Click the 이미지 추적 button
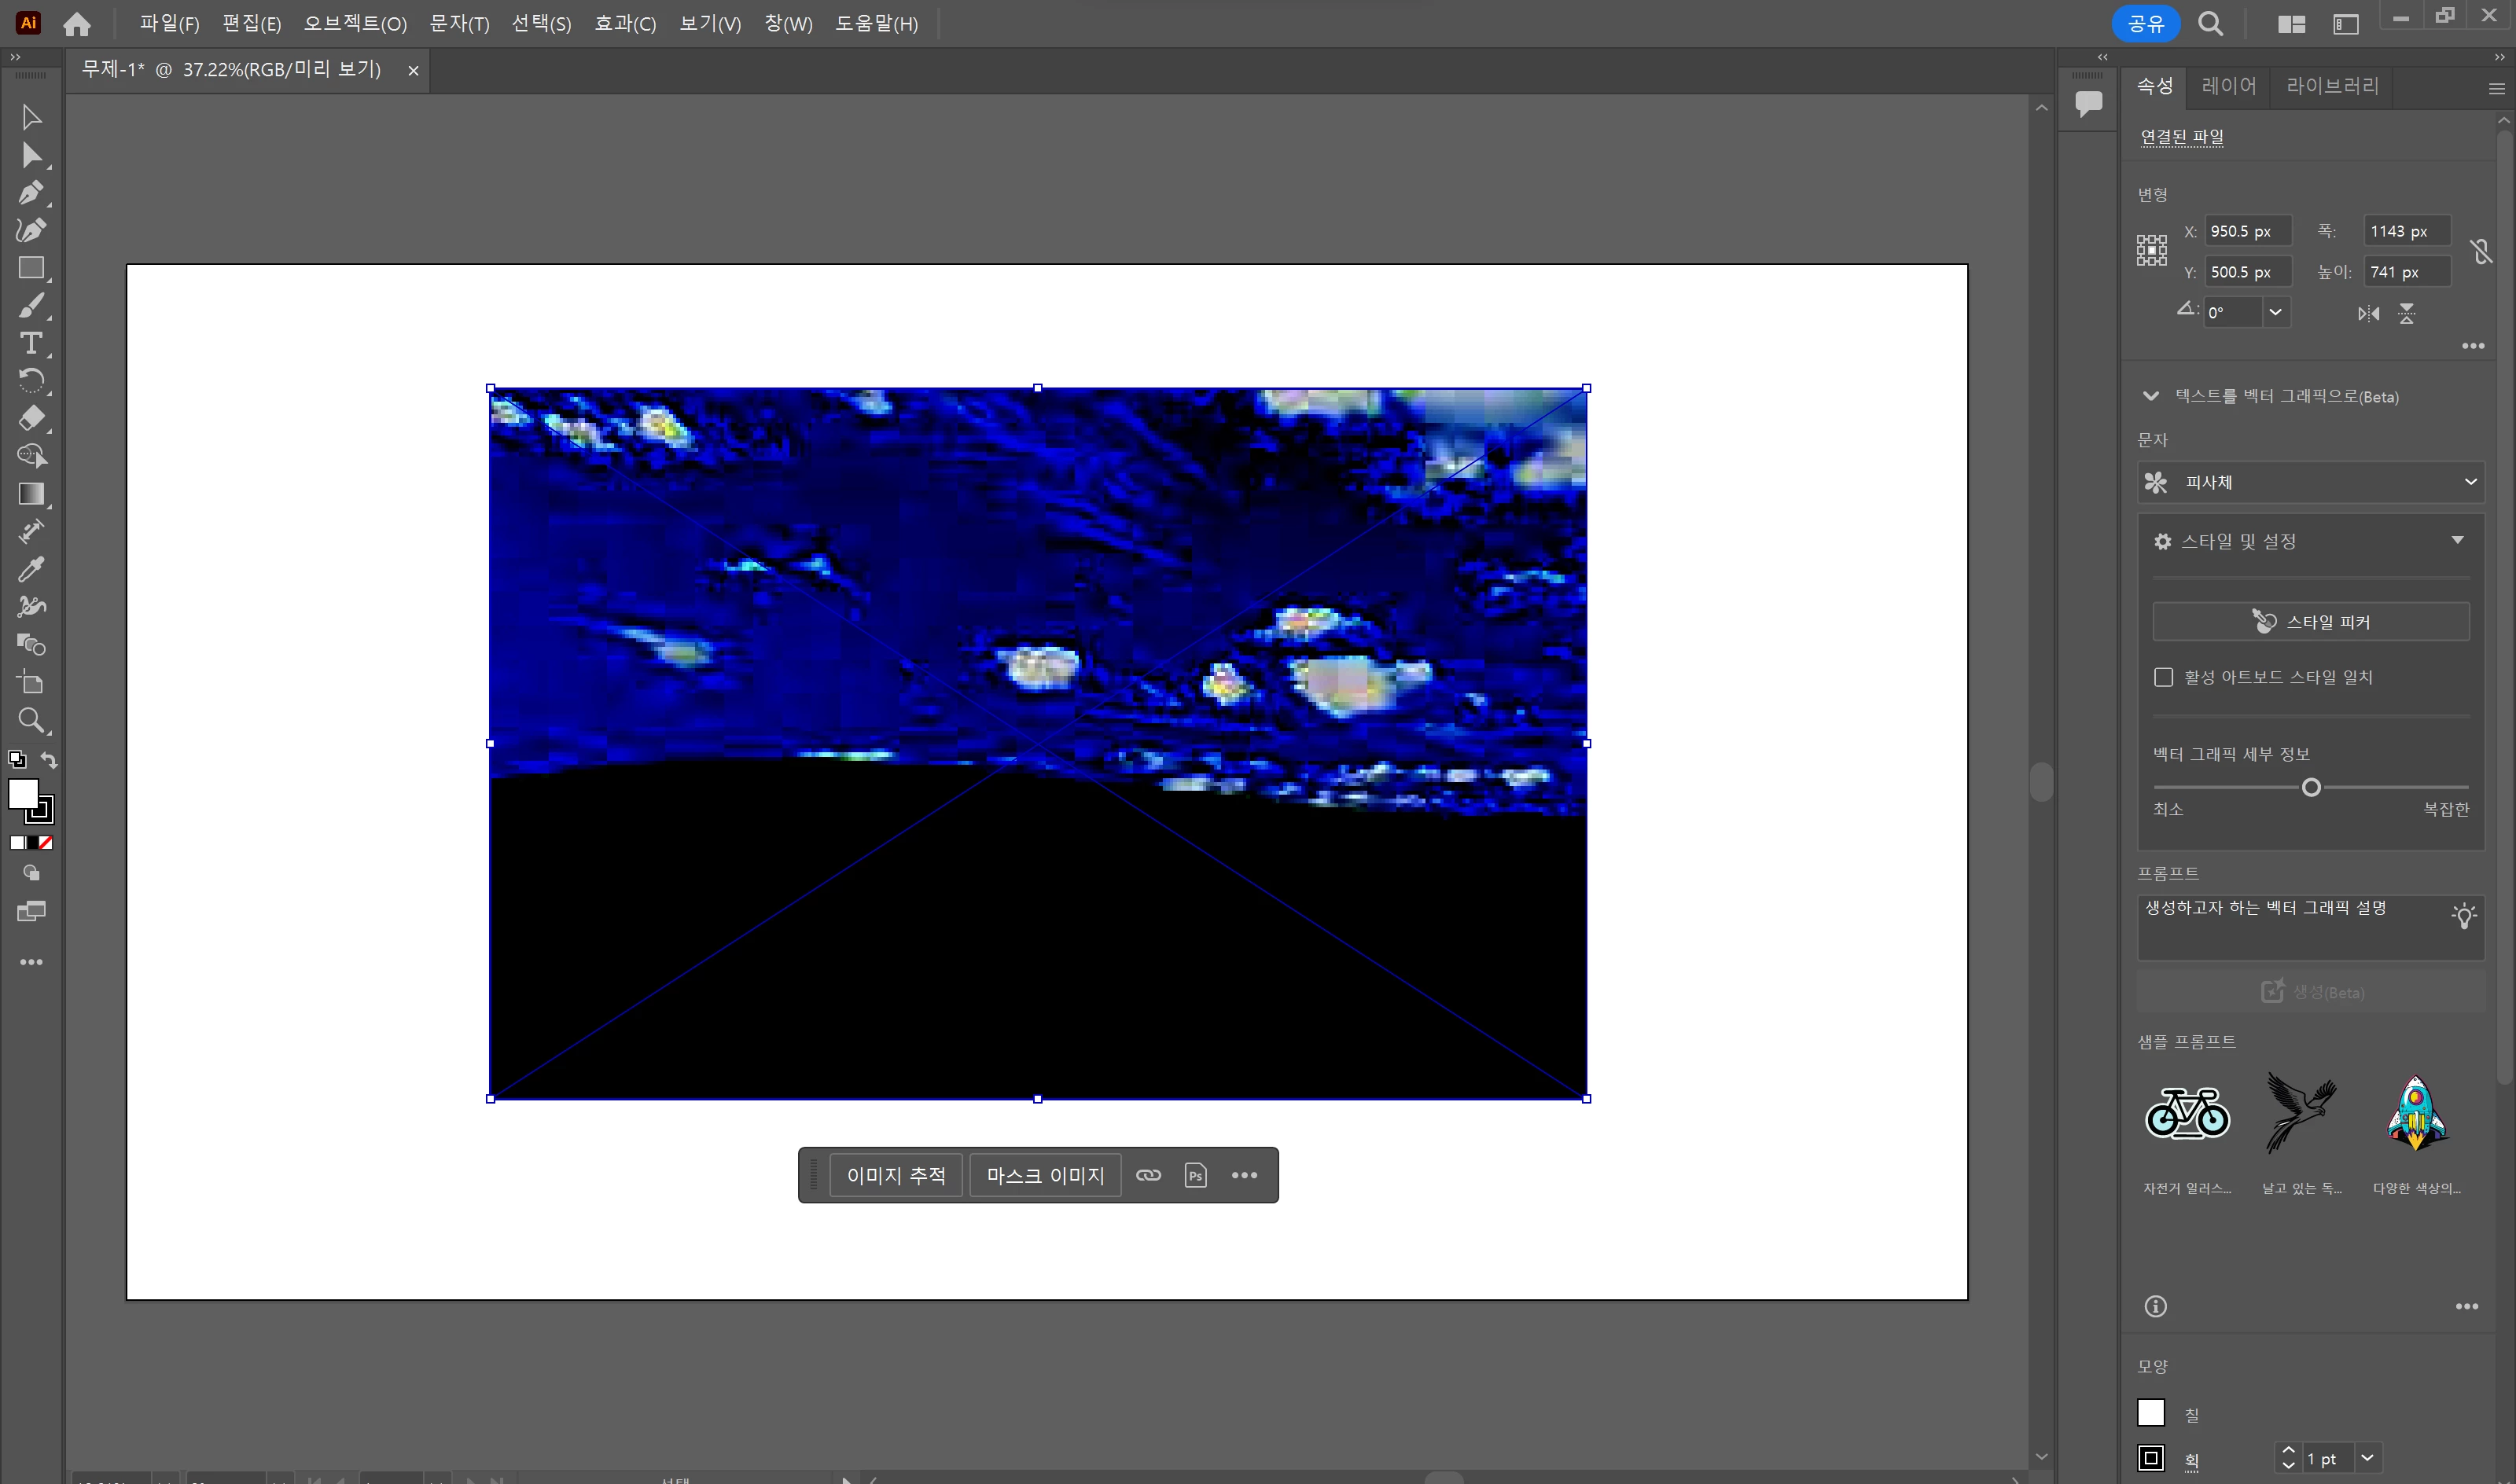The width and height of the screenshot is (2516, 1484). 896,1175
